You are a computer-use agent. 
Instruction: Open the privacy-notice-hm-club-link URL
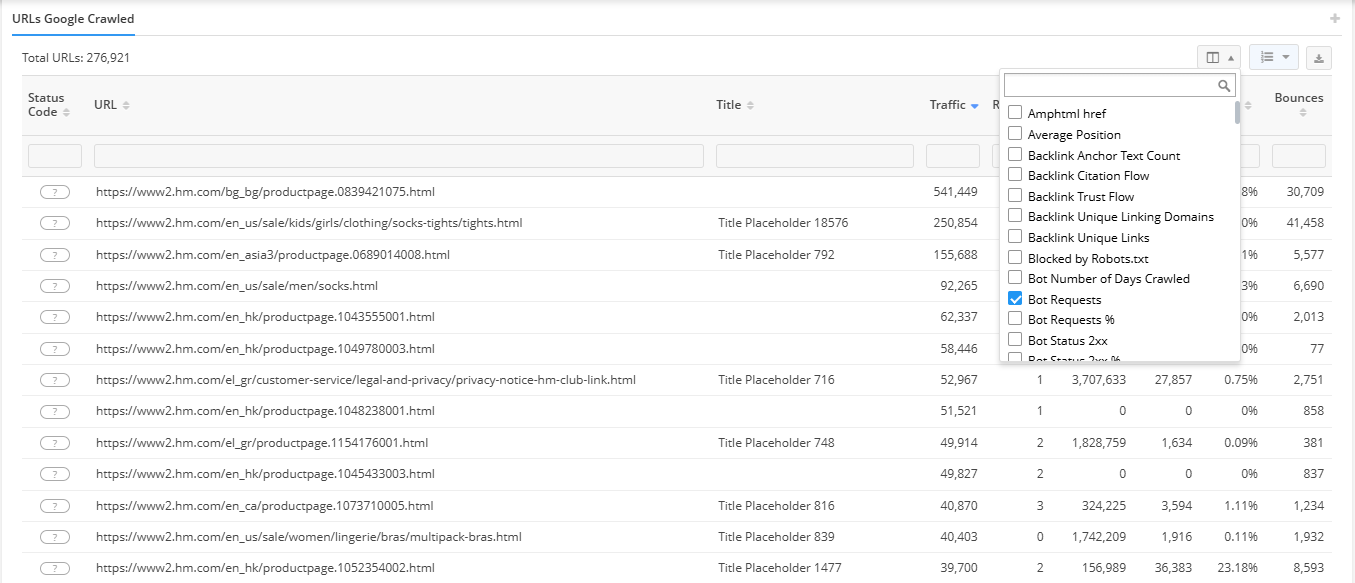365,380
